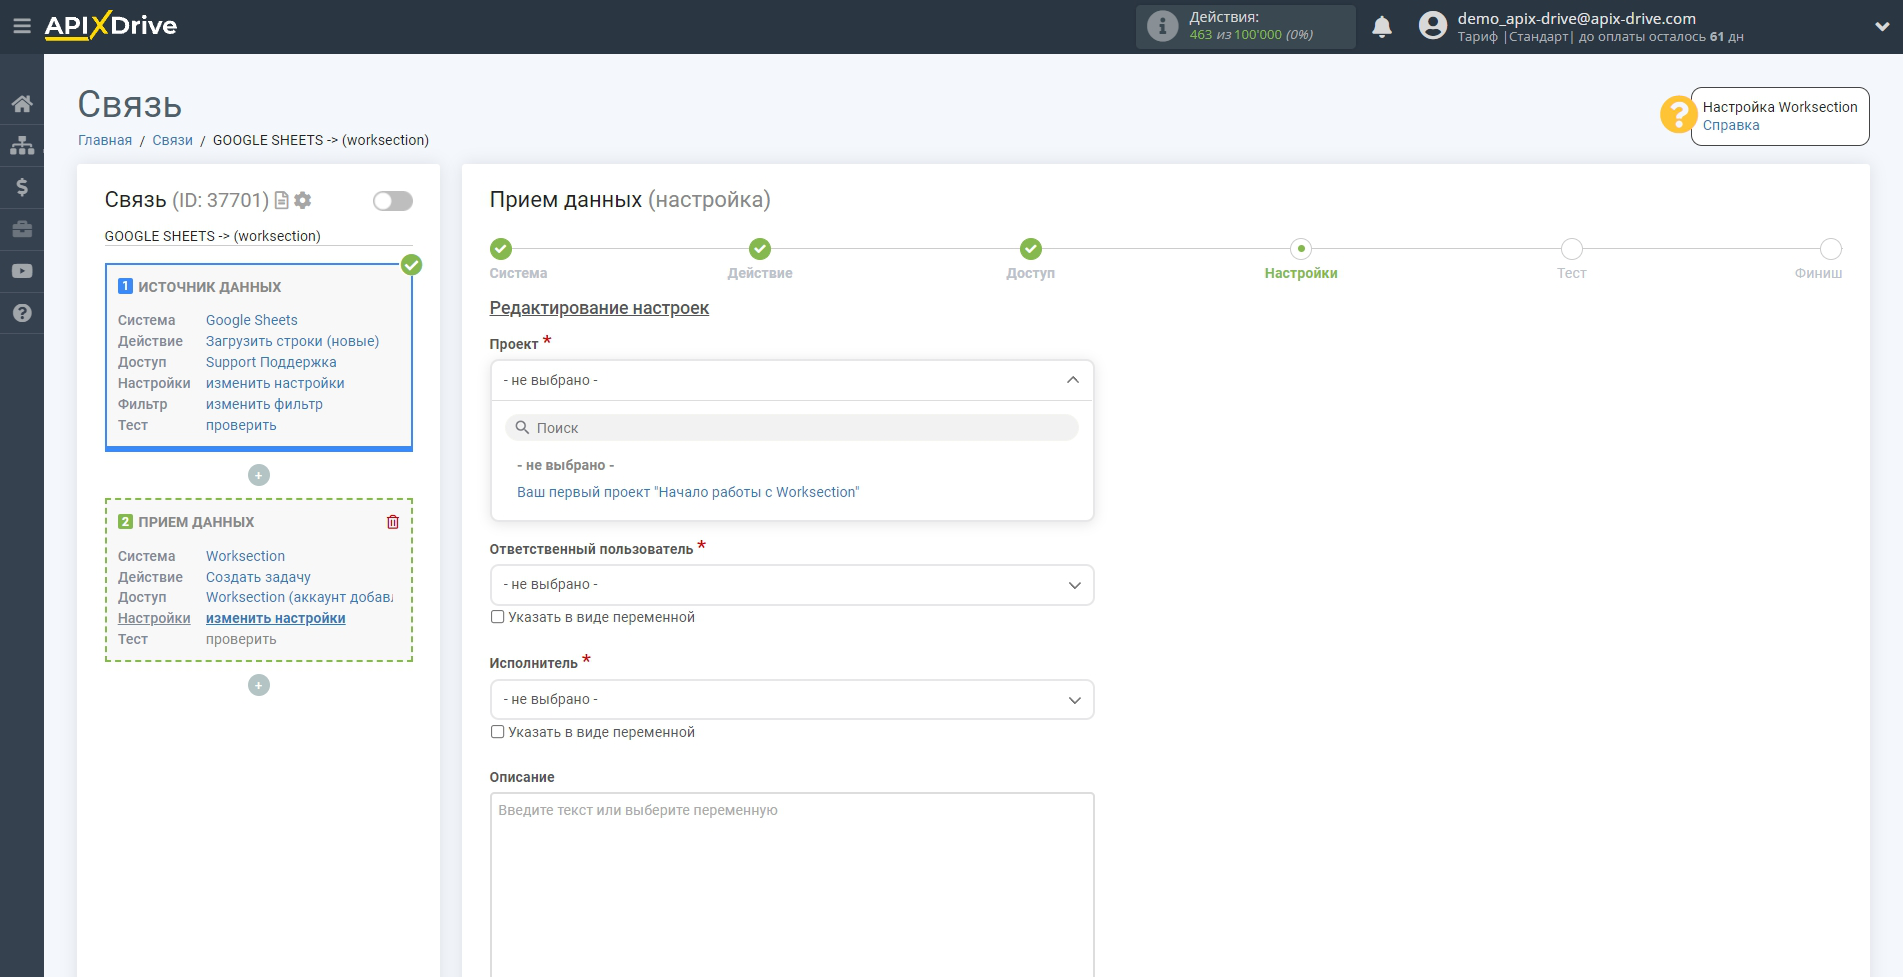1903x977 pixels.
Task: Click the ApiX-Drive logo
Action: tap(111, 26)
